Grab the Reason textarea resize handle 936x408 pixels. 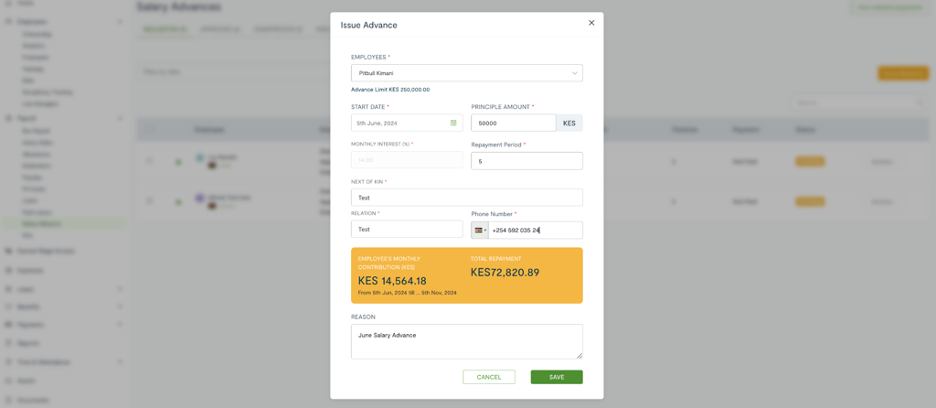579,355
